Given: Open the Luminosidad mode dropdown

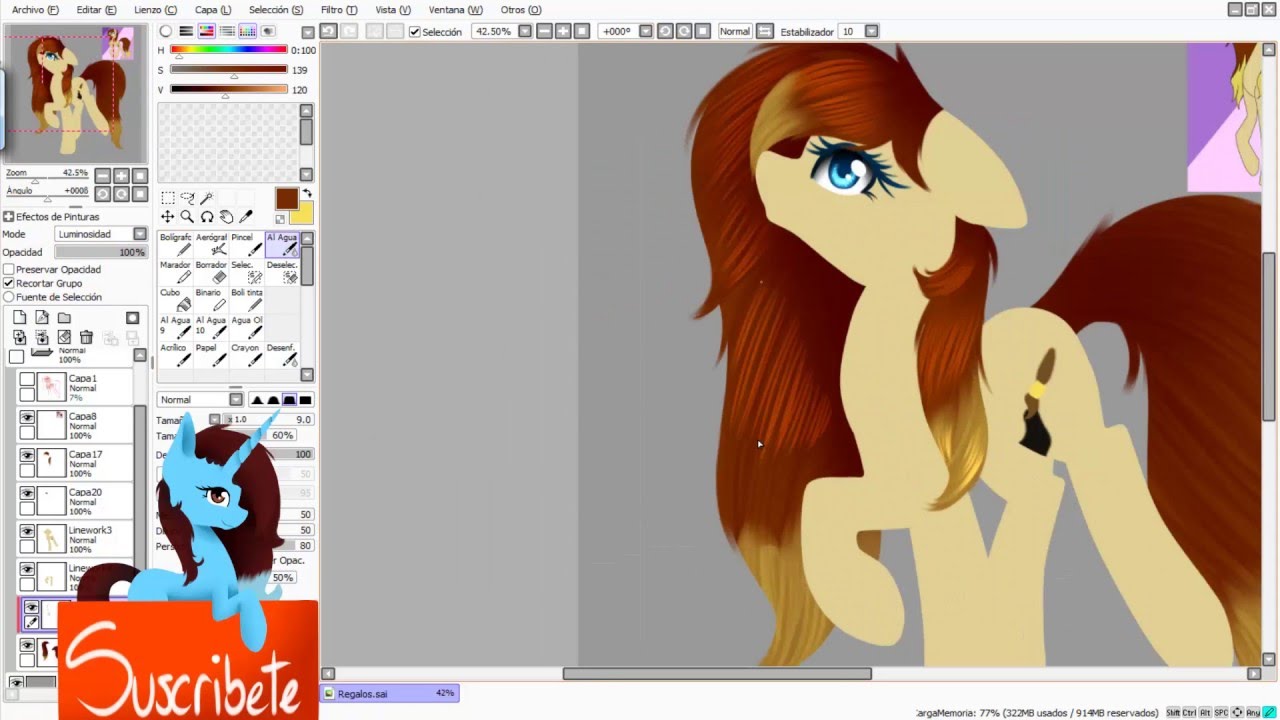Looking at the screenshot, I should point(139,234).
